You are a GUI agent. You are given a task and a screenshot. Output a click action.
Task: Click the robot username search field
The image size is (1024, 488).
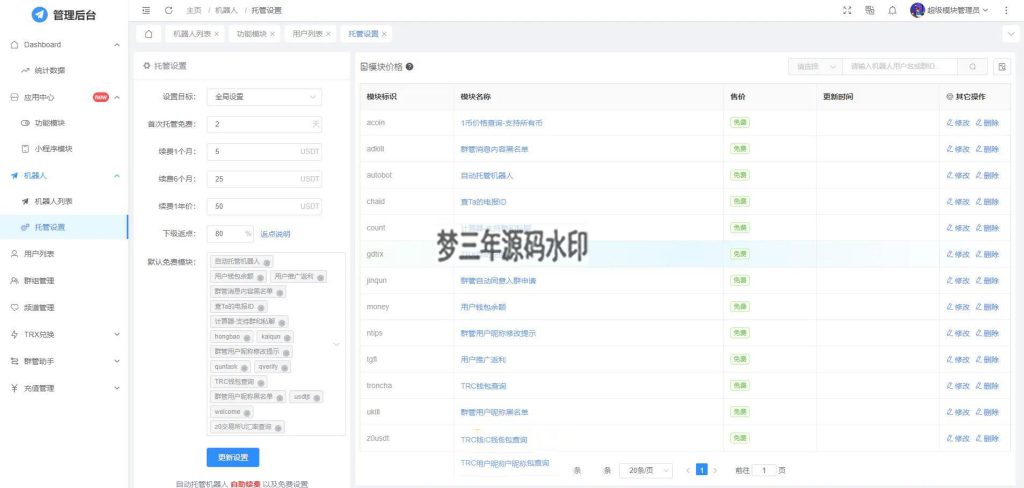pyautogui.click(x=900, y=67)
